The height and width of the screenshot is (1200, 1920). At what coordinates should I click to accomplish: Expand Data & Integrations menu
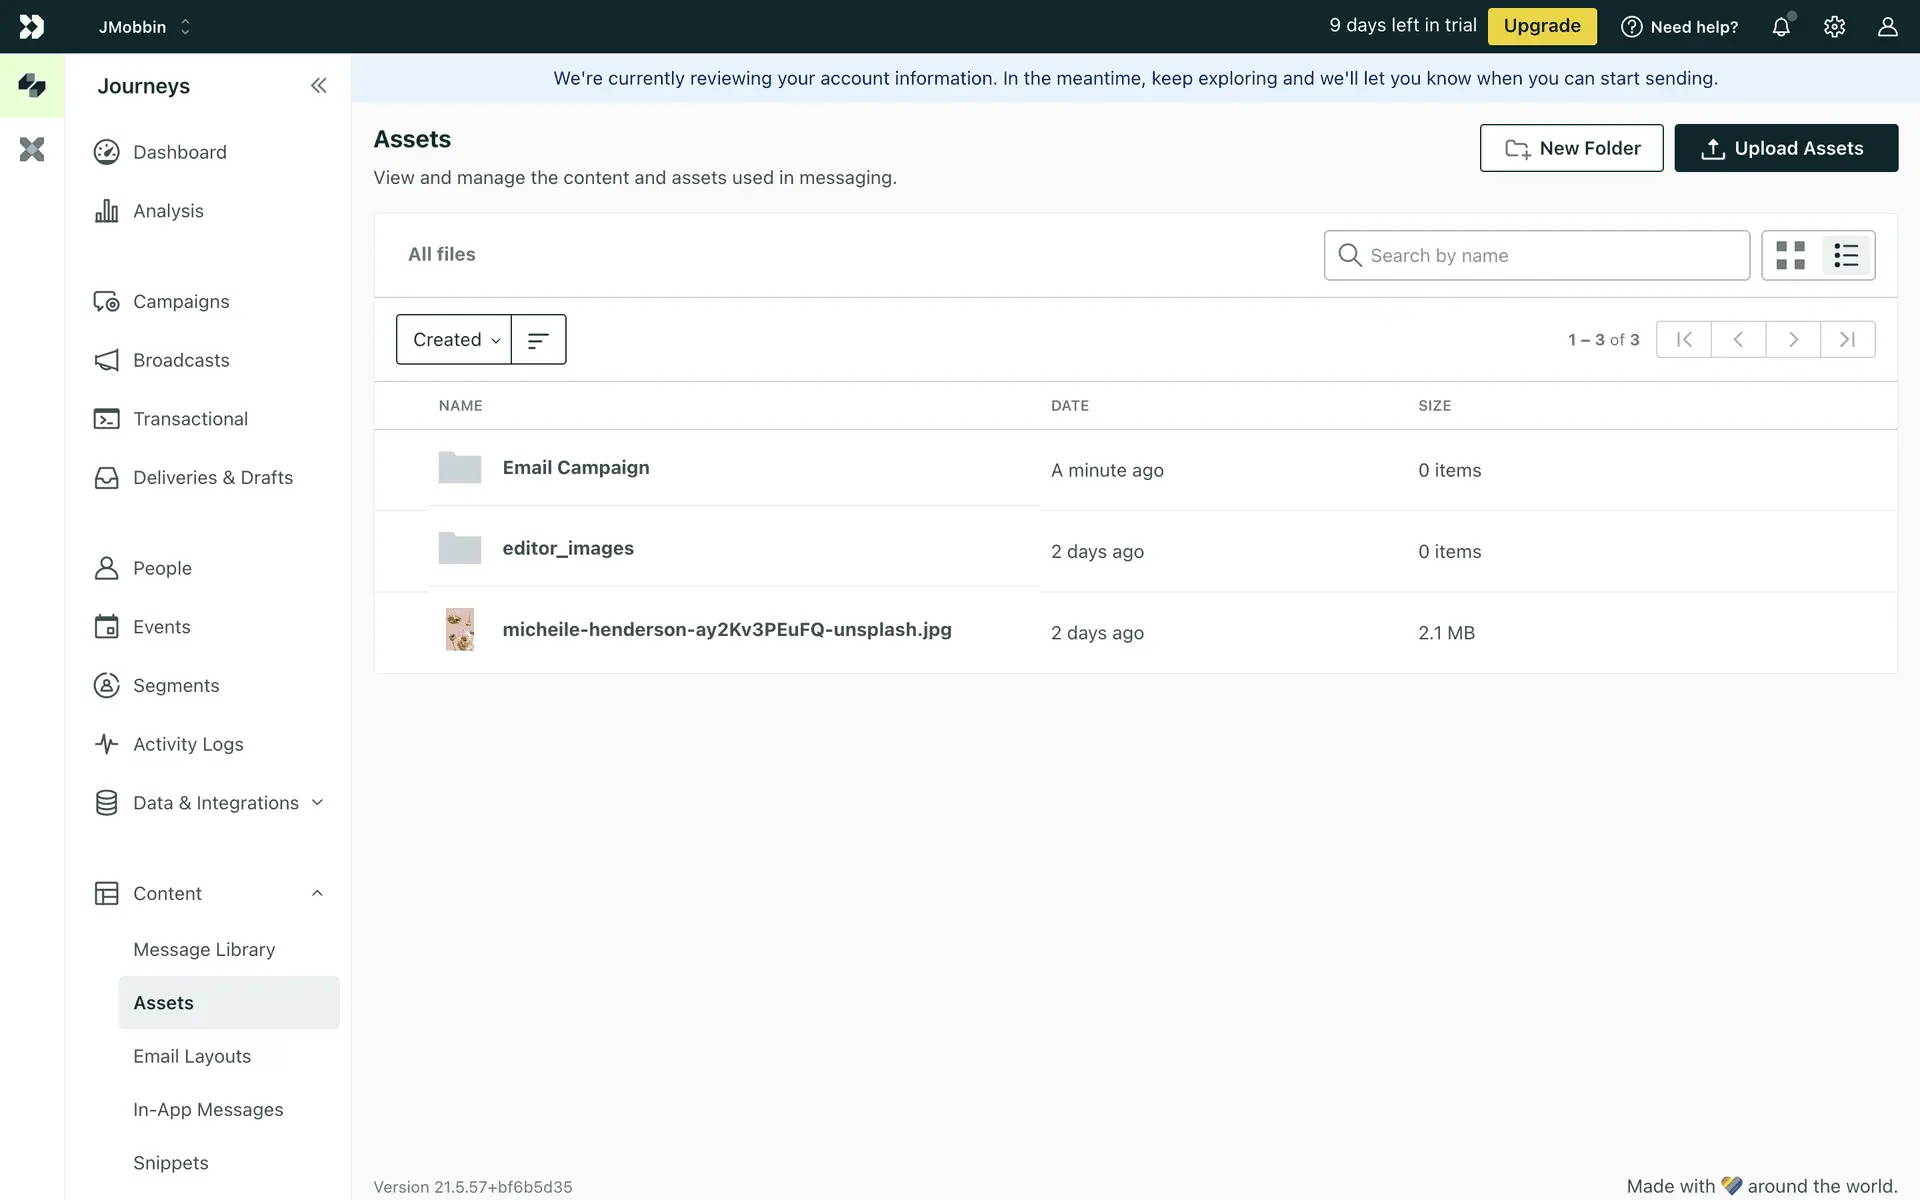point(317,803)
